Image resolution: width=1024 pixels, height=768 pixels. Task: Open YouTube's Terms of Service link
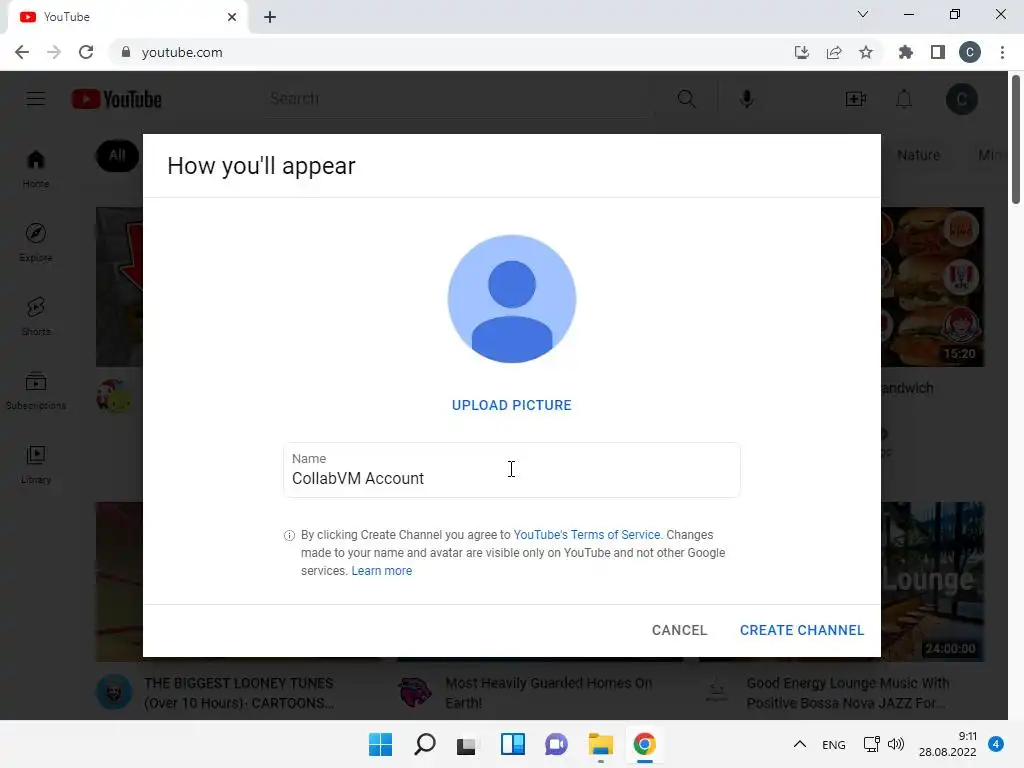pyautogui.click(x=587, y=534)
